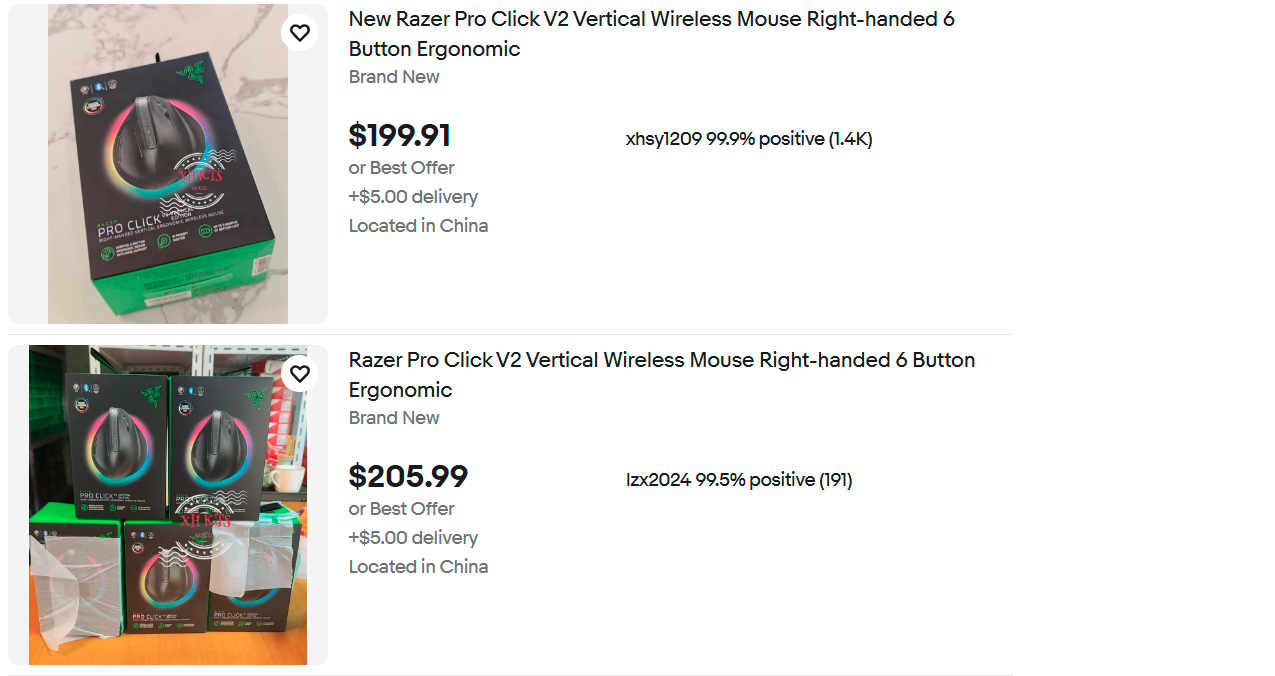This screenshot has height=676, width=1275.
Task: Click the (191) feedback count
Action: coord(835,480)
